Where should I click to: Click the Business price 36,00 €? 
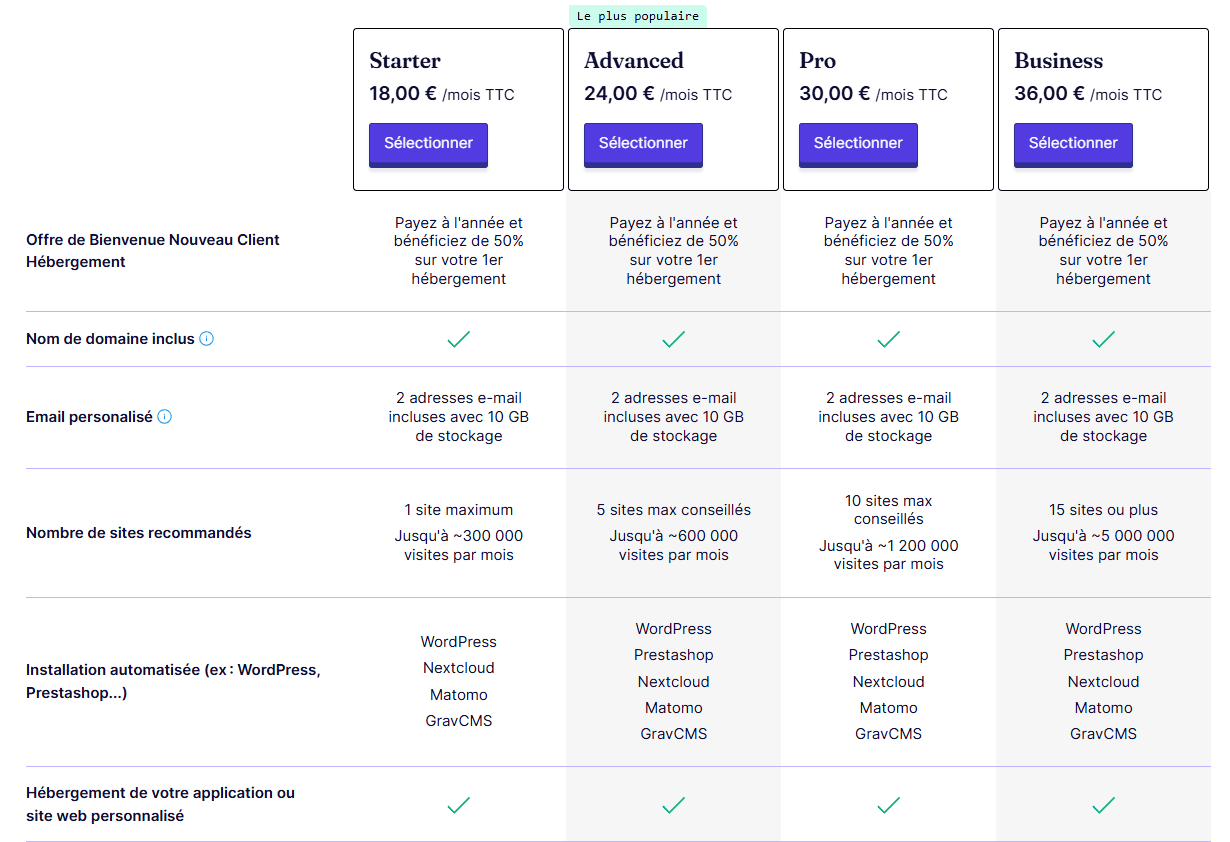1049,94
